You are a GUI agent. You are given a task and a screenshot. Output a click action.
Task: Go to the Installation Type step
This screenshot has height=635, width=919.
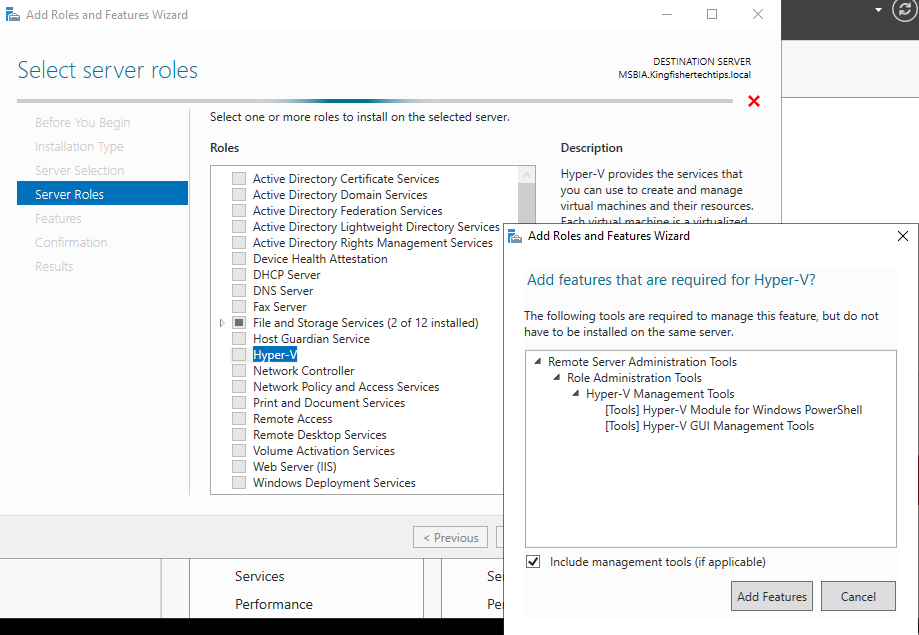[x=79, y=147]
